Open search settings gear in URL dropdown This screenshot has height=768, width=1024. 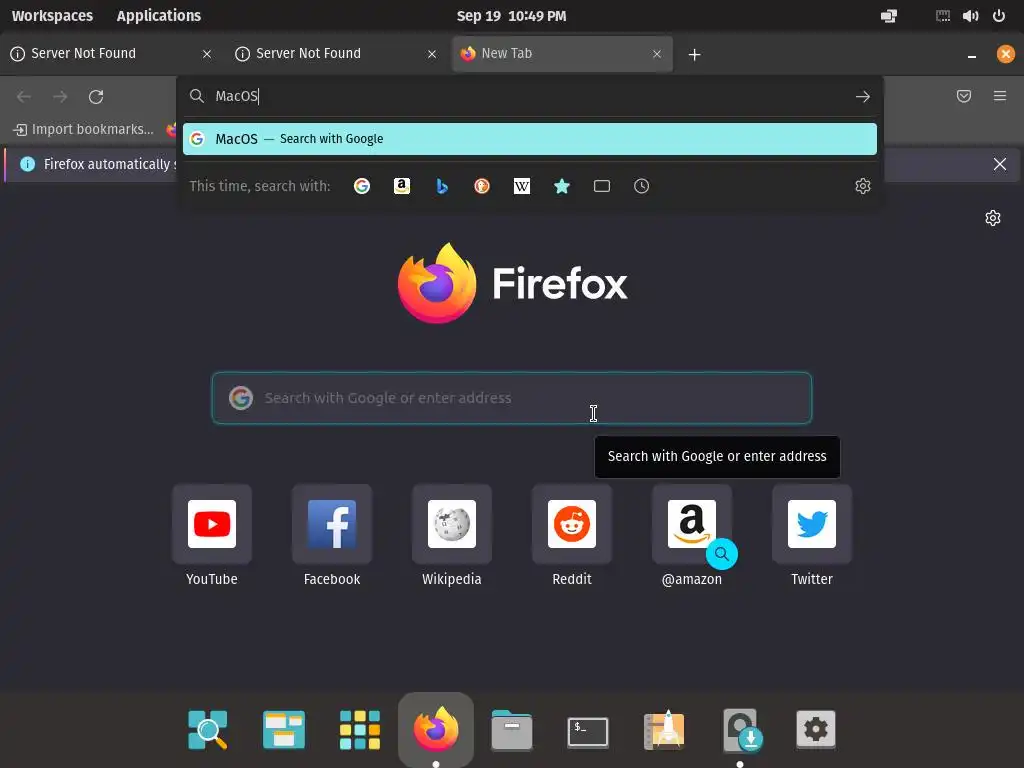[863, 186]
